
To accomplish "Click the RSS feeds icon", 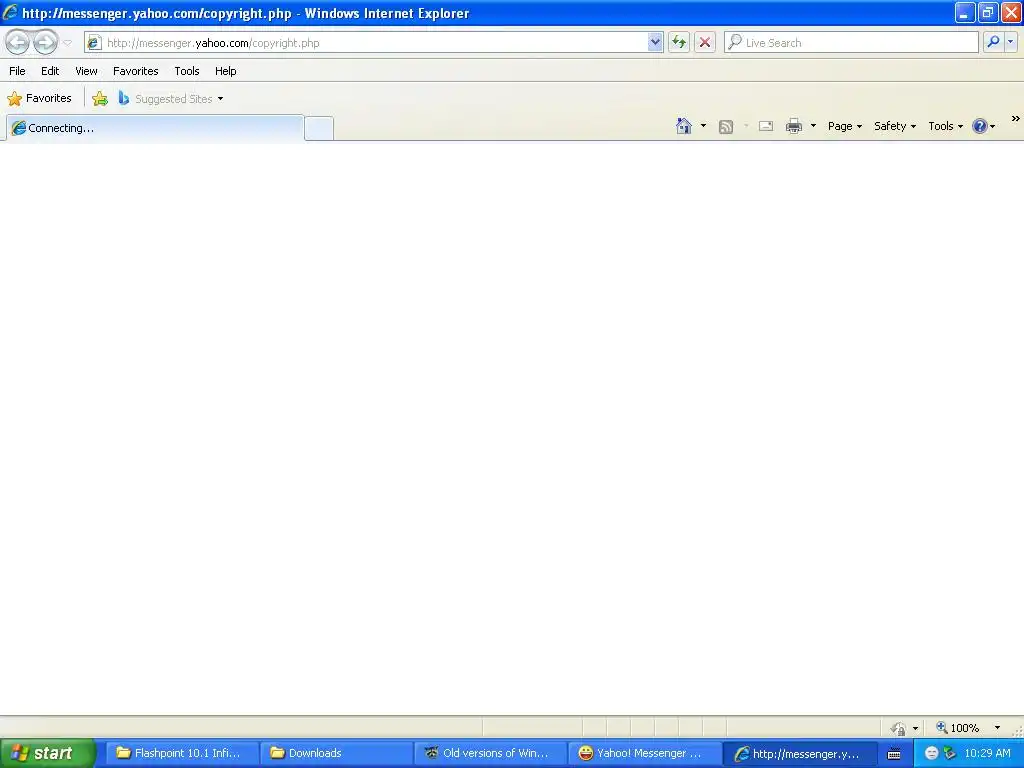I will 726,127.
